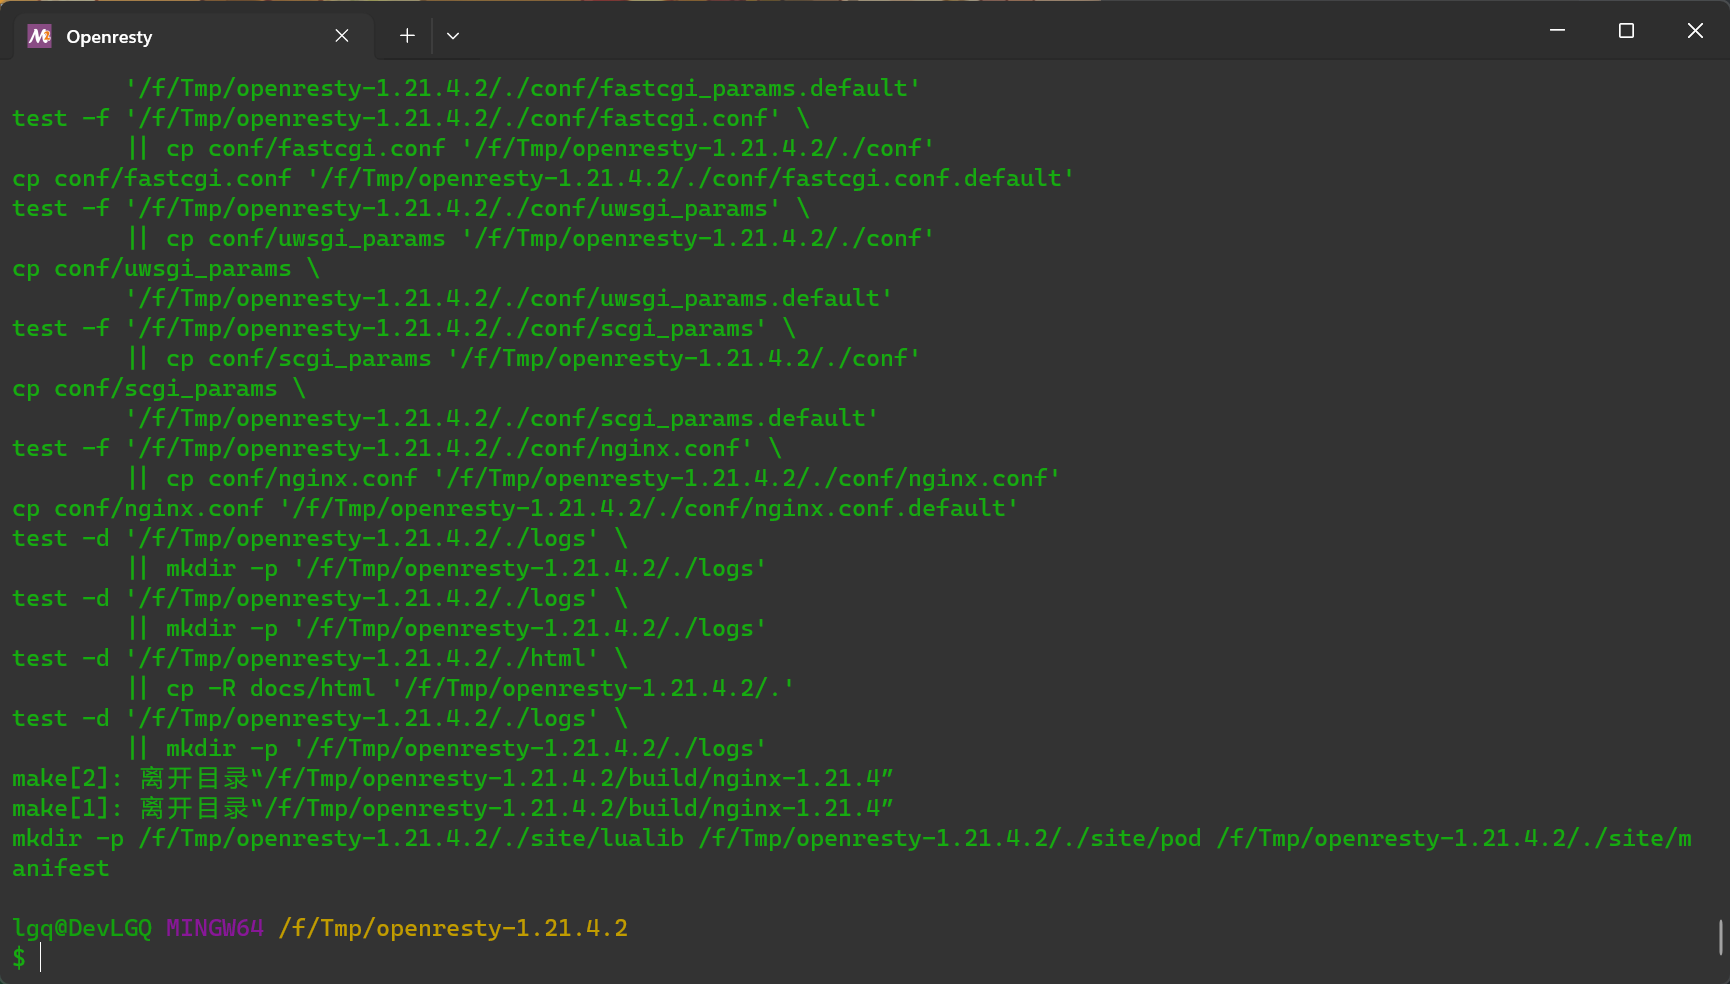Click the MSYS2 icon on the Openresty tab
The width and height of the screenshot is (1730, 984).
point(39,36)
